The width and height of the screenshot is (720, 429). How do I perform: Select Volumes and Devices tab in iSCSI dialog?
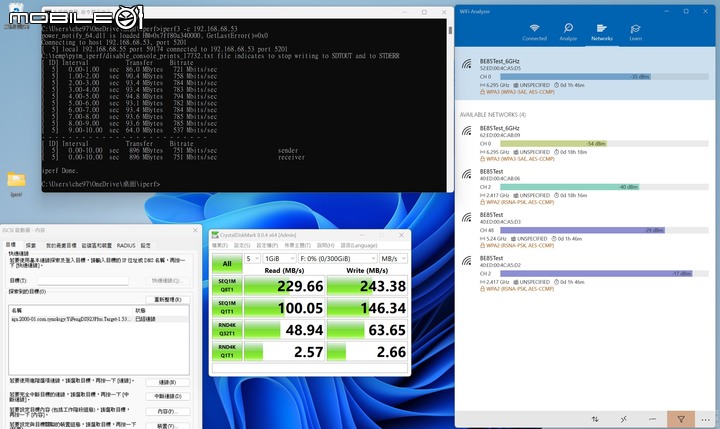point(96,245)
